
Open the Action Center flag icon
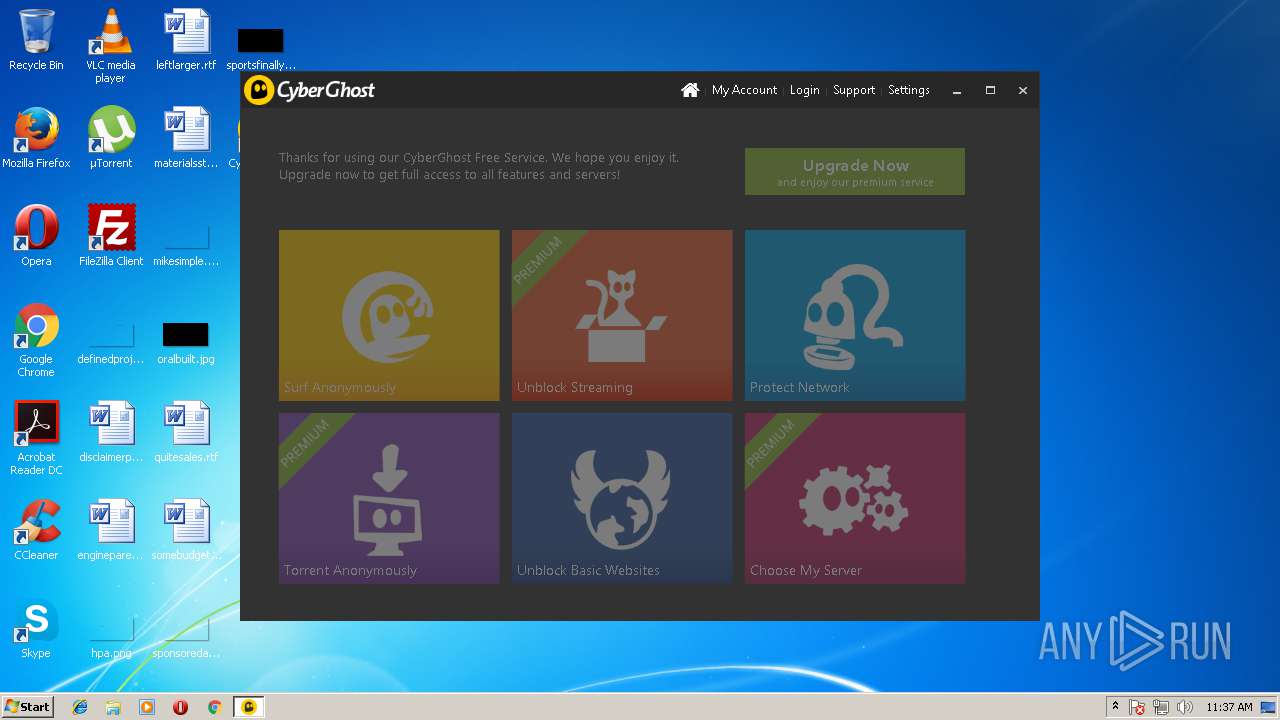1137,707
